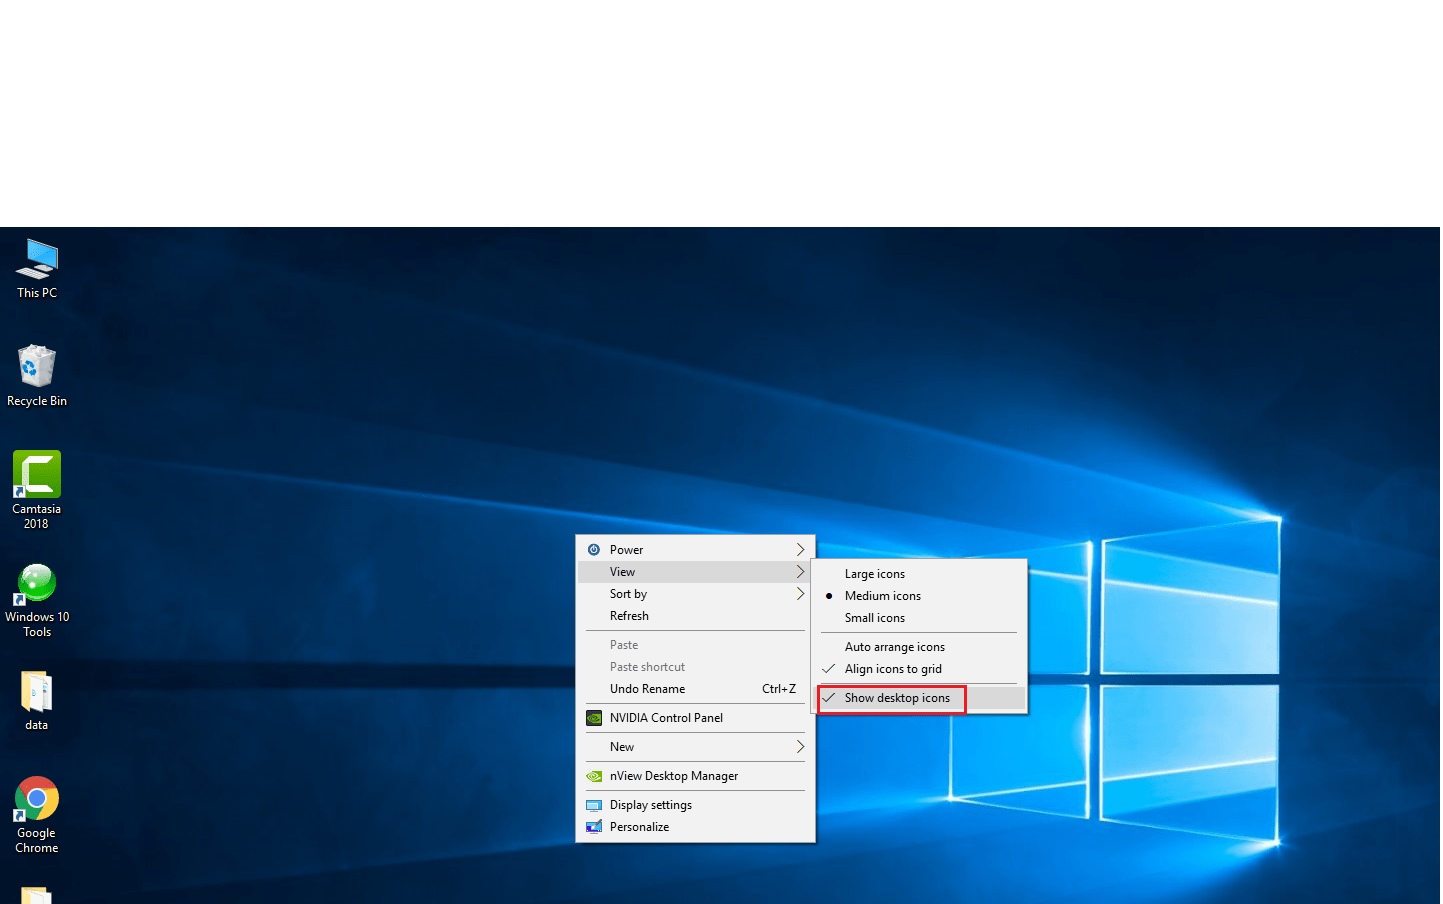Image resolution: width=1443 pixels, height=904 pixels.
Task: Launch Google Chrome from the desktop
Action: point(36,800)
